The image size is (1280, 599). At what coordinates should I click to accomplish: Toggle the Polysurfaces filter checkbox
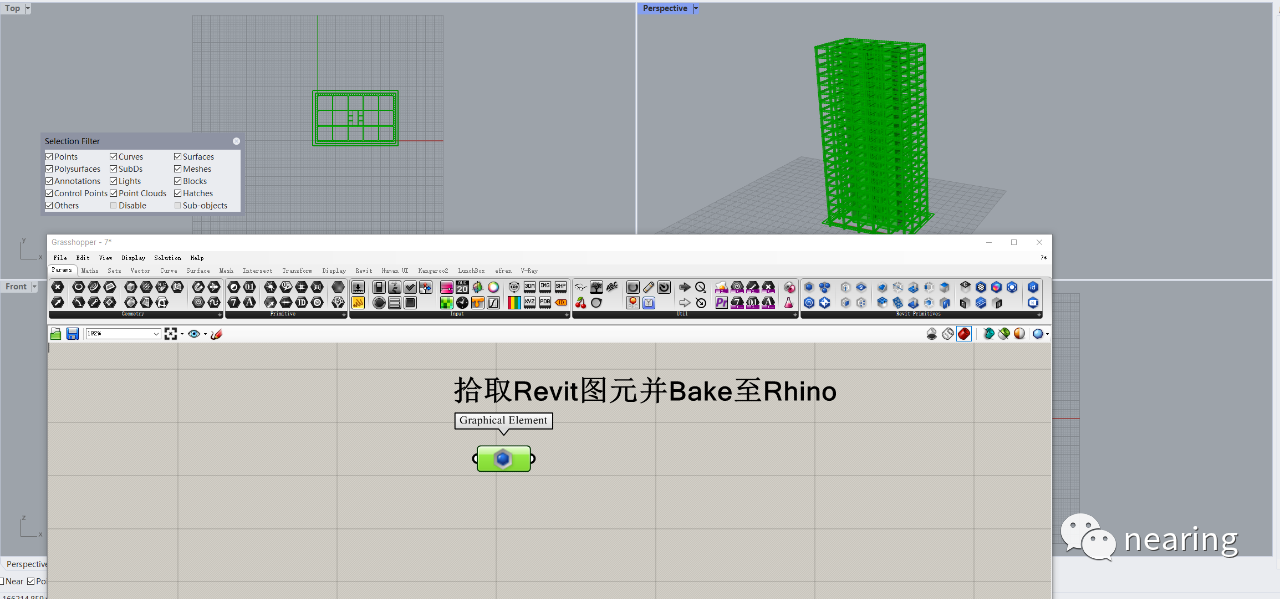(x=49, y=169)
